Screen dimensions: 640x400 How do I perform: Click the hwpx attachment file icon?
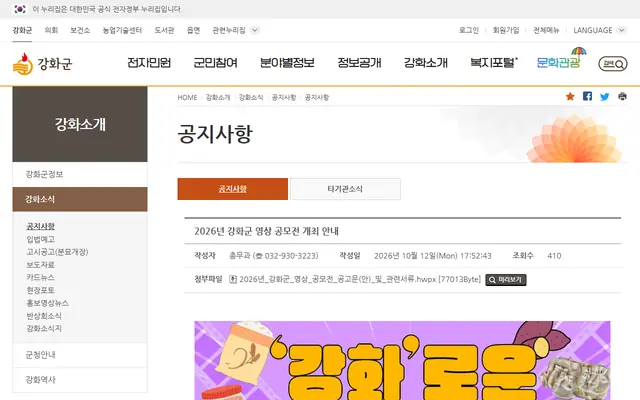(x=233, y=279)
